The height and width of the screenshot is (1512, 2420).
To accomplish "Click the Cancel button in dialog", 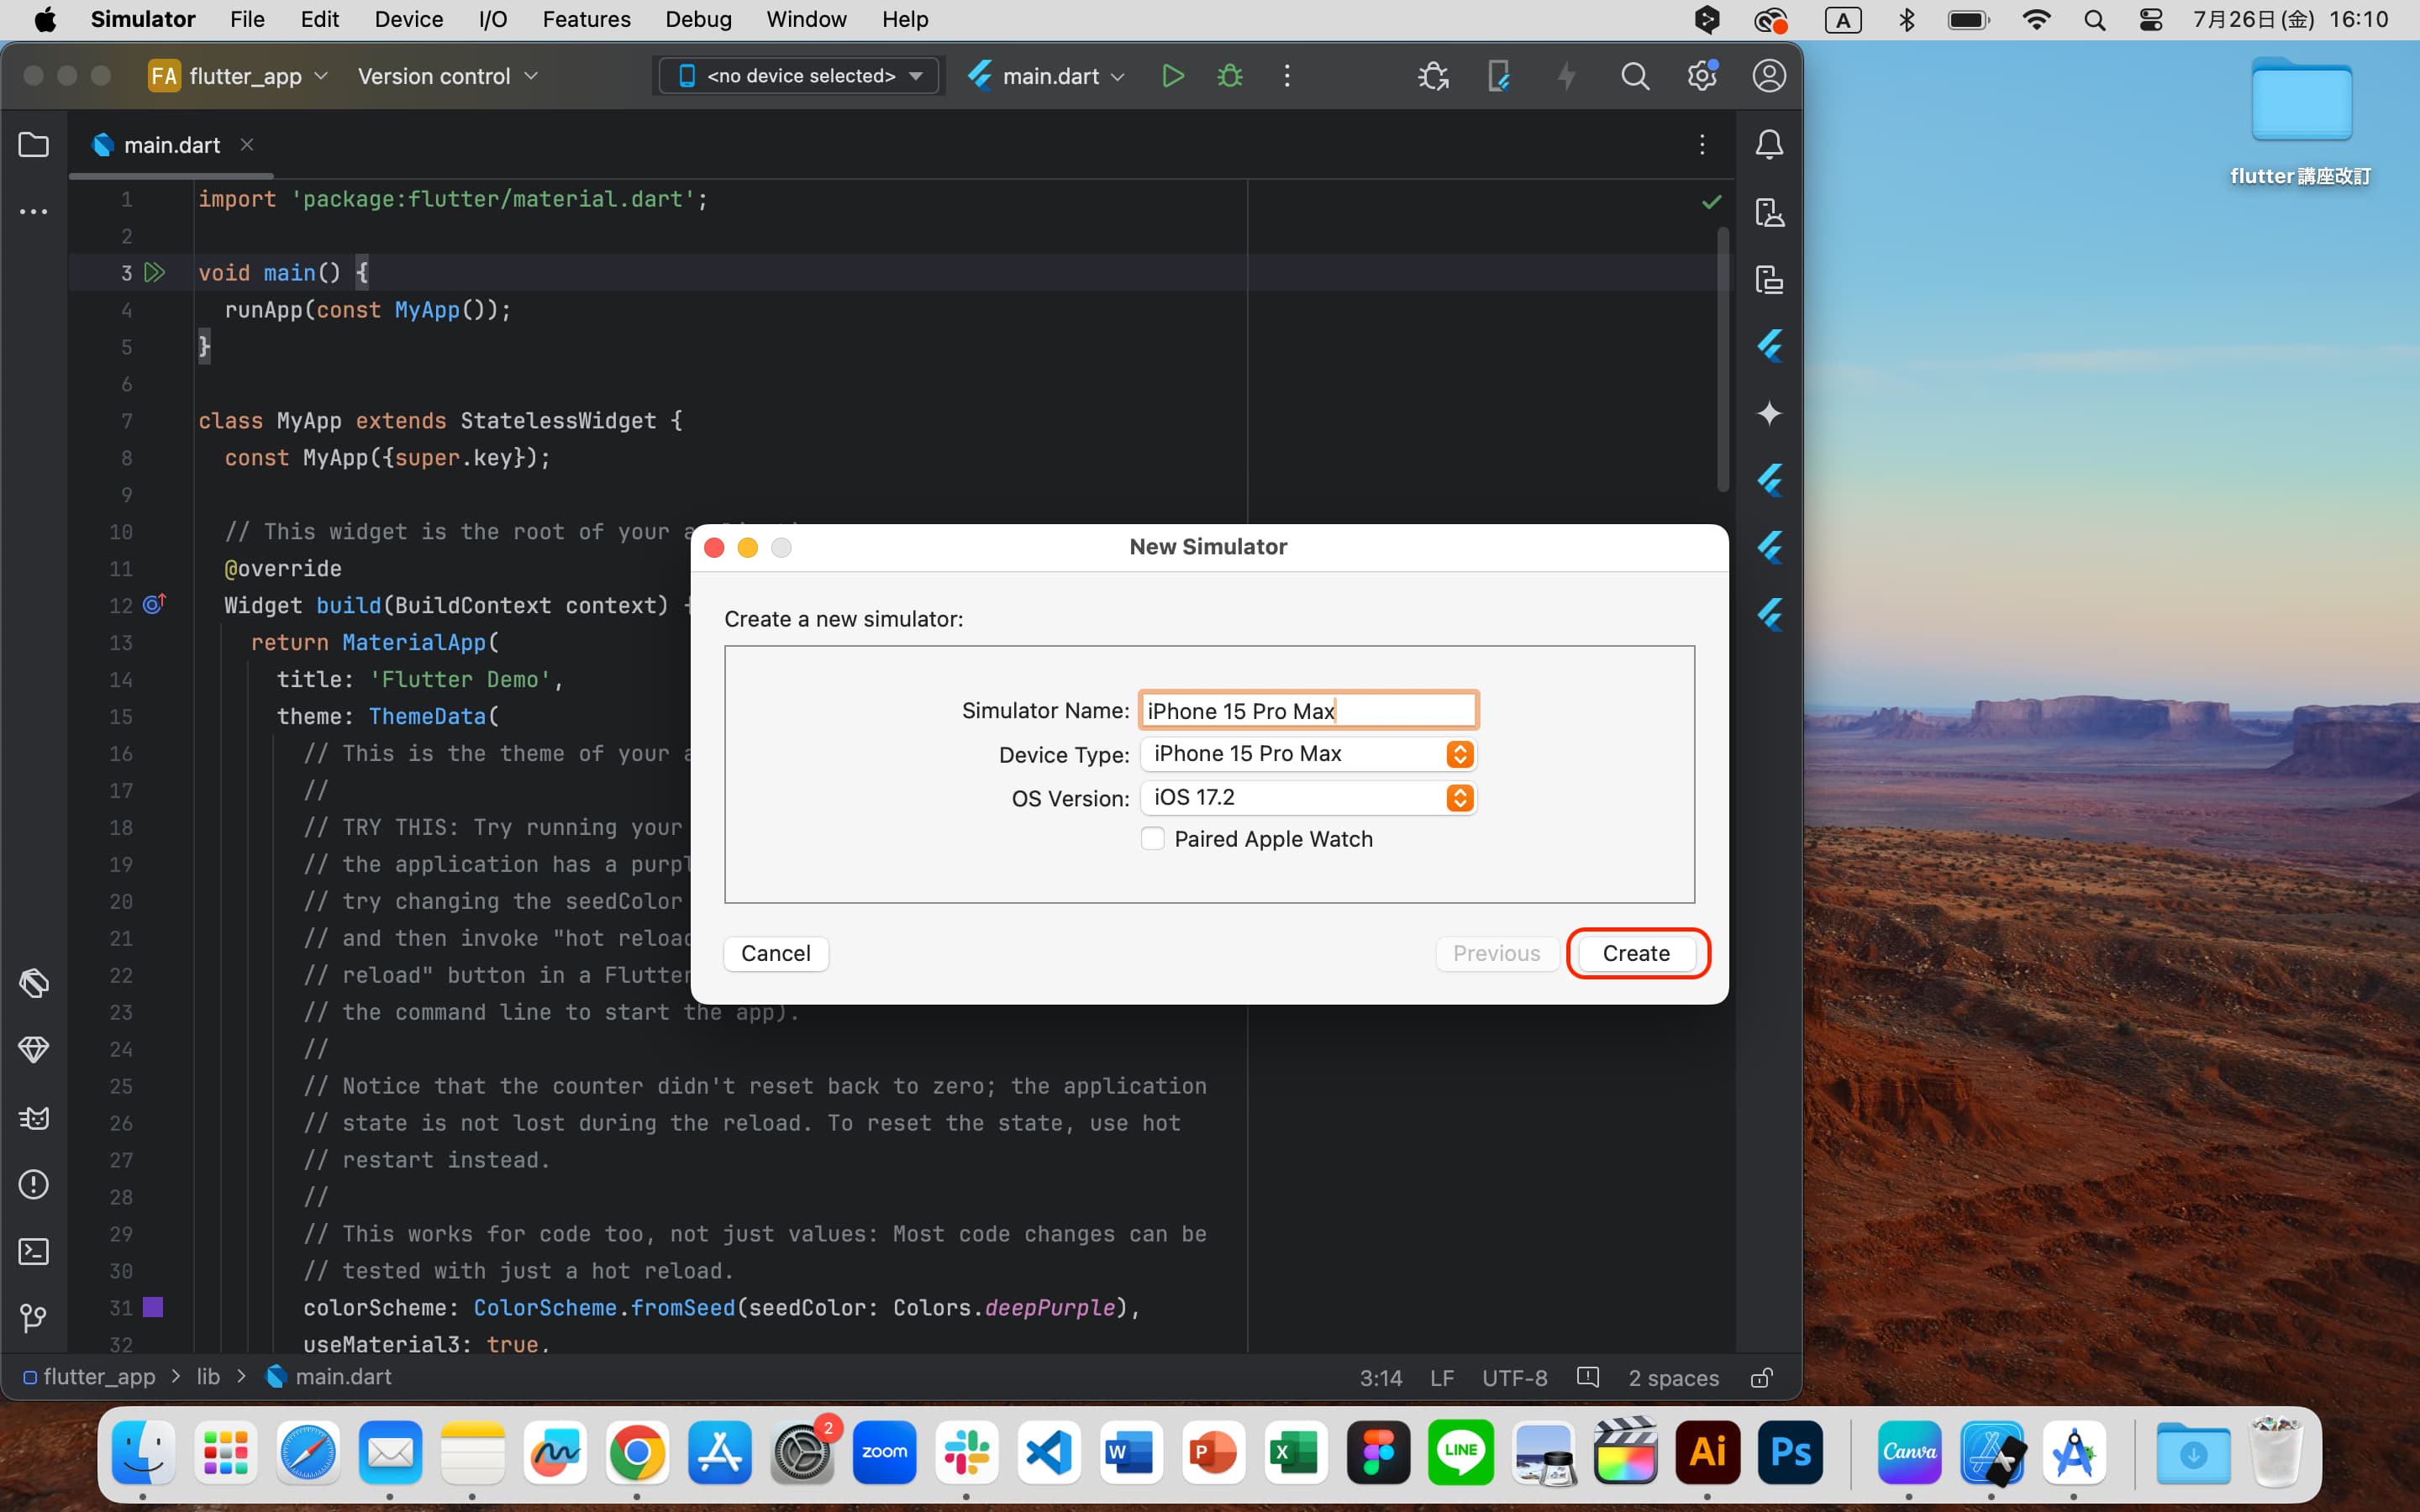I will point(776,953).
